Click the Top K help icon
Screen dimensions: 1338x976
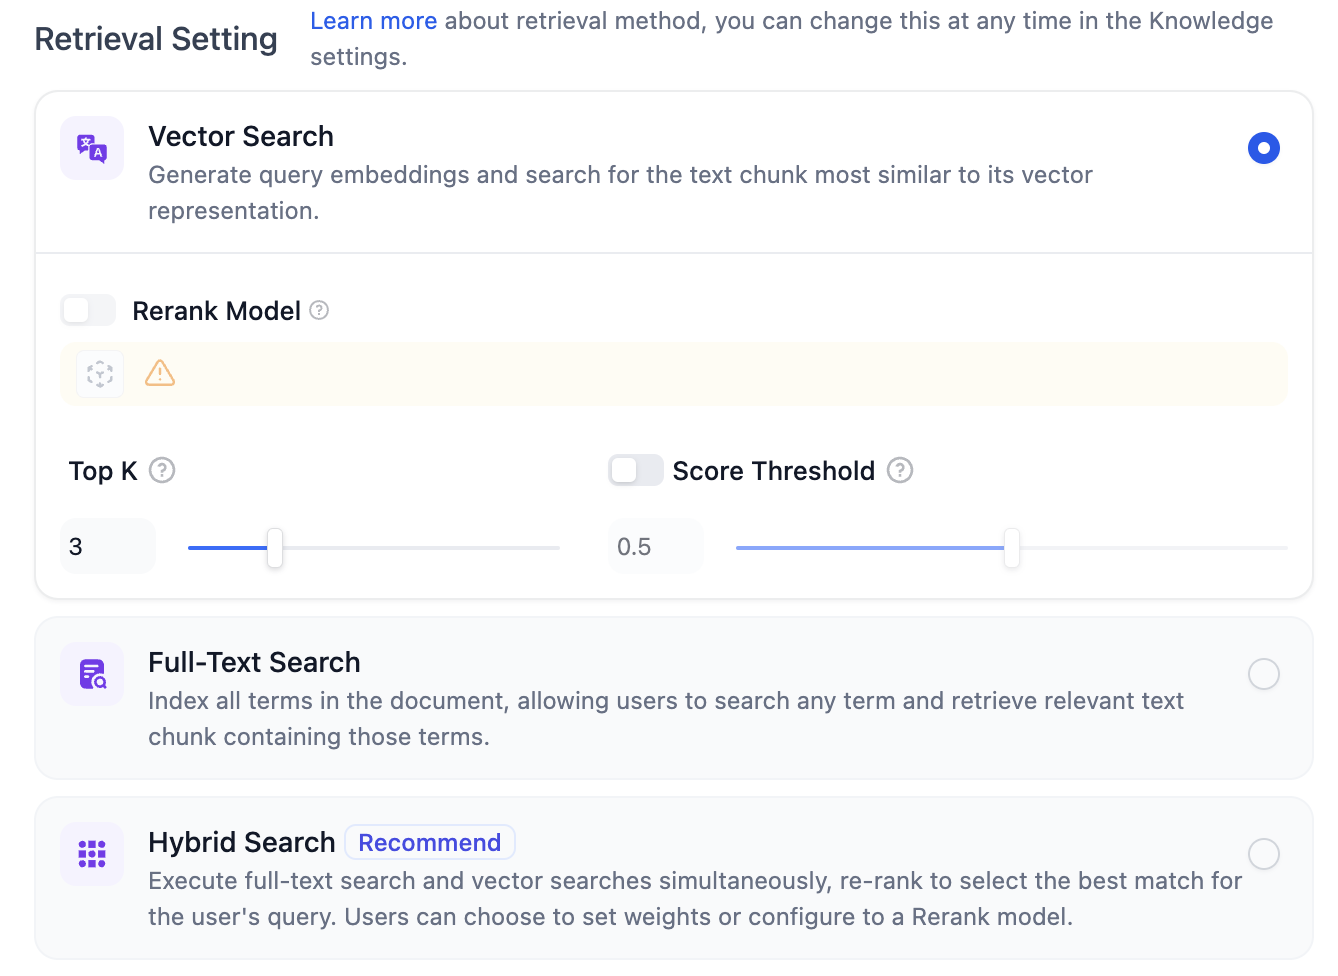pos(162,470)
